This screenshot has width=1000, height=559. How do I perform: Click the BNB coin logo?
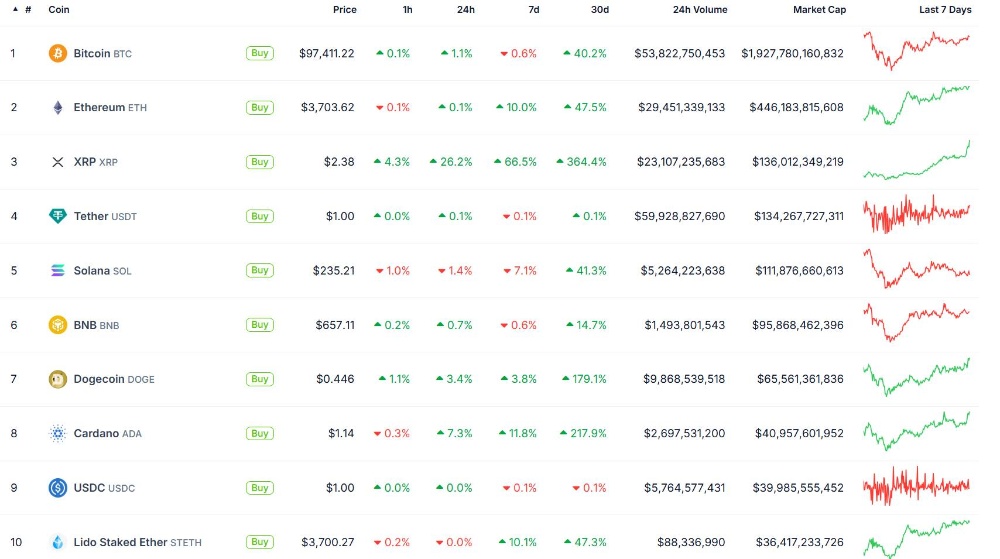(57, 325)
